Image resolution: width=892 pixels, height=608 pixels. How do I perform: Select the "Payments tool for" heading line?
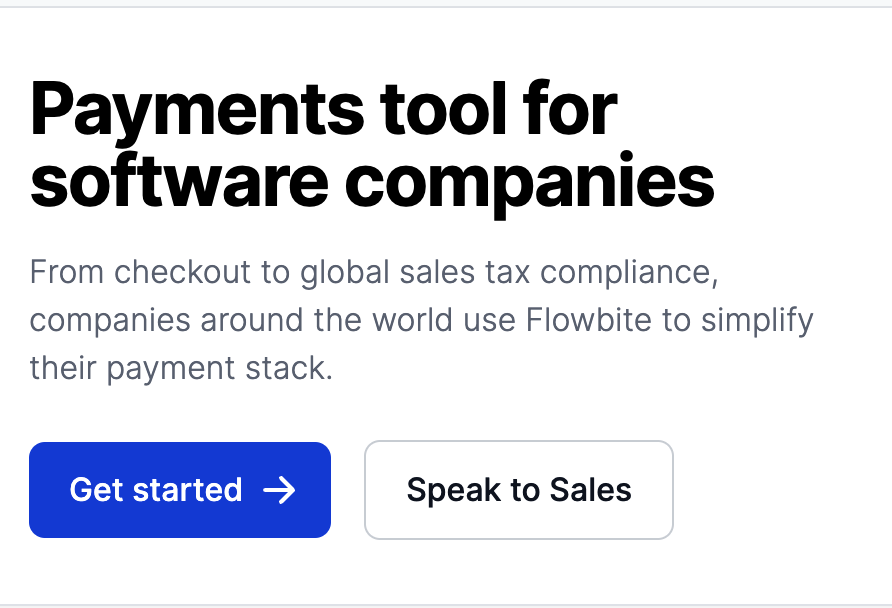click(x=324, y=110)
